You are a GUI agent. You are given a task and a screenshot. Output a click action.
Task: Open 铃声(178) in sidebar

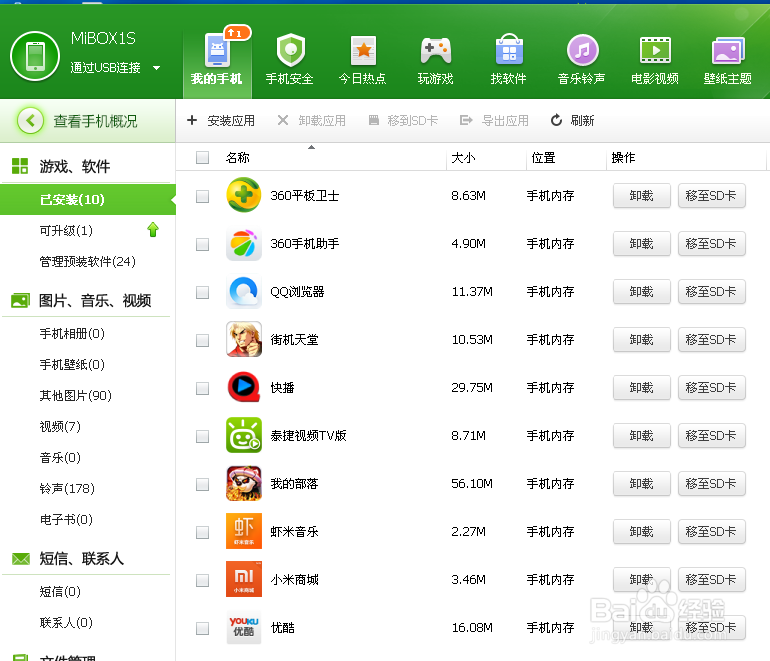(67, 488)
